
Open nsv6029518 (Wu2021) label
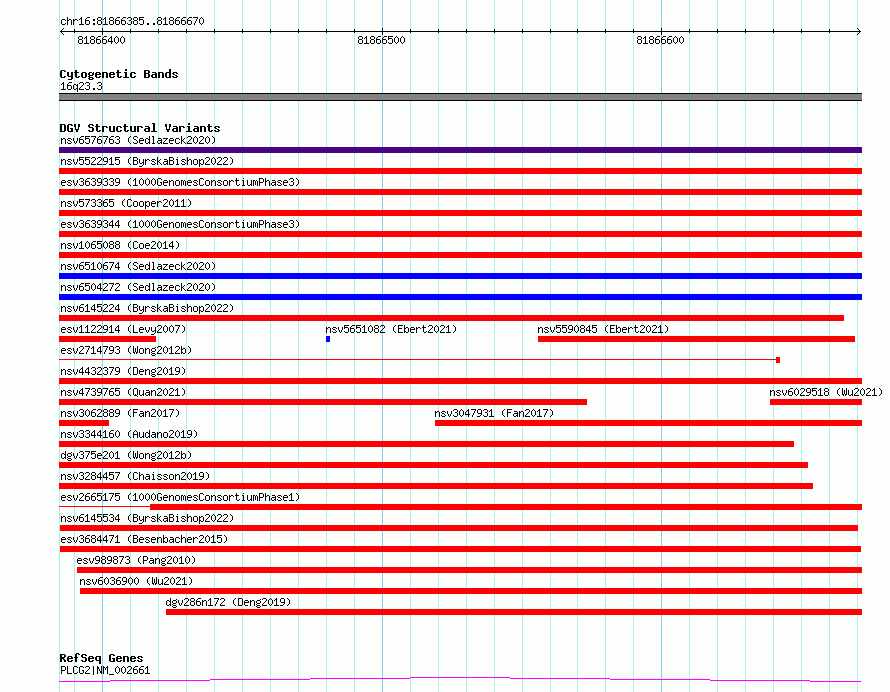pyautogui.click(x=826, y=392)
